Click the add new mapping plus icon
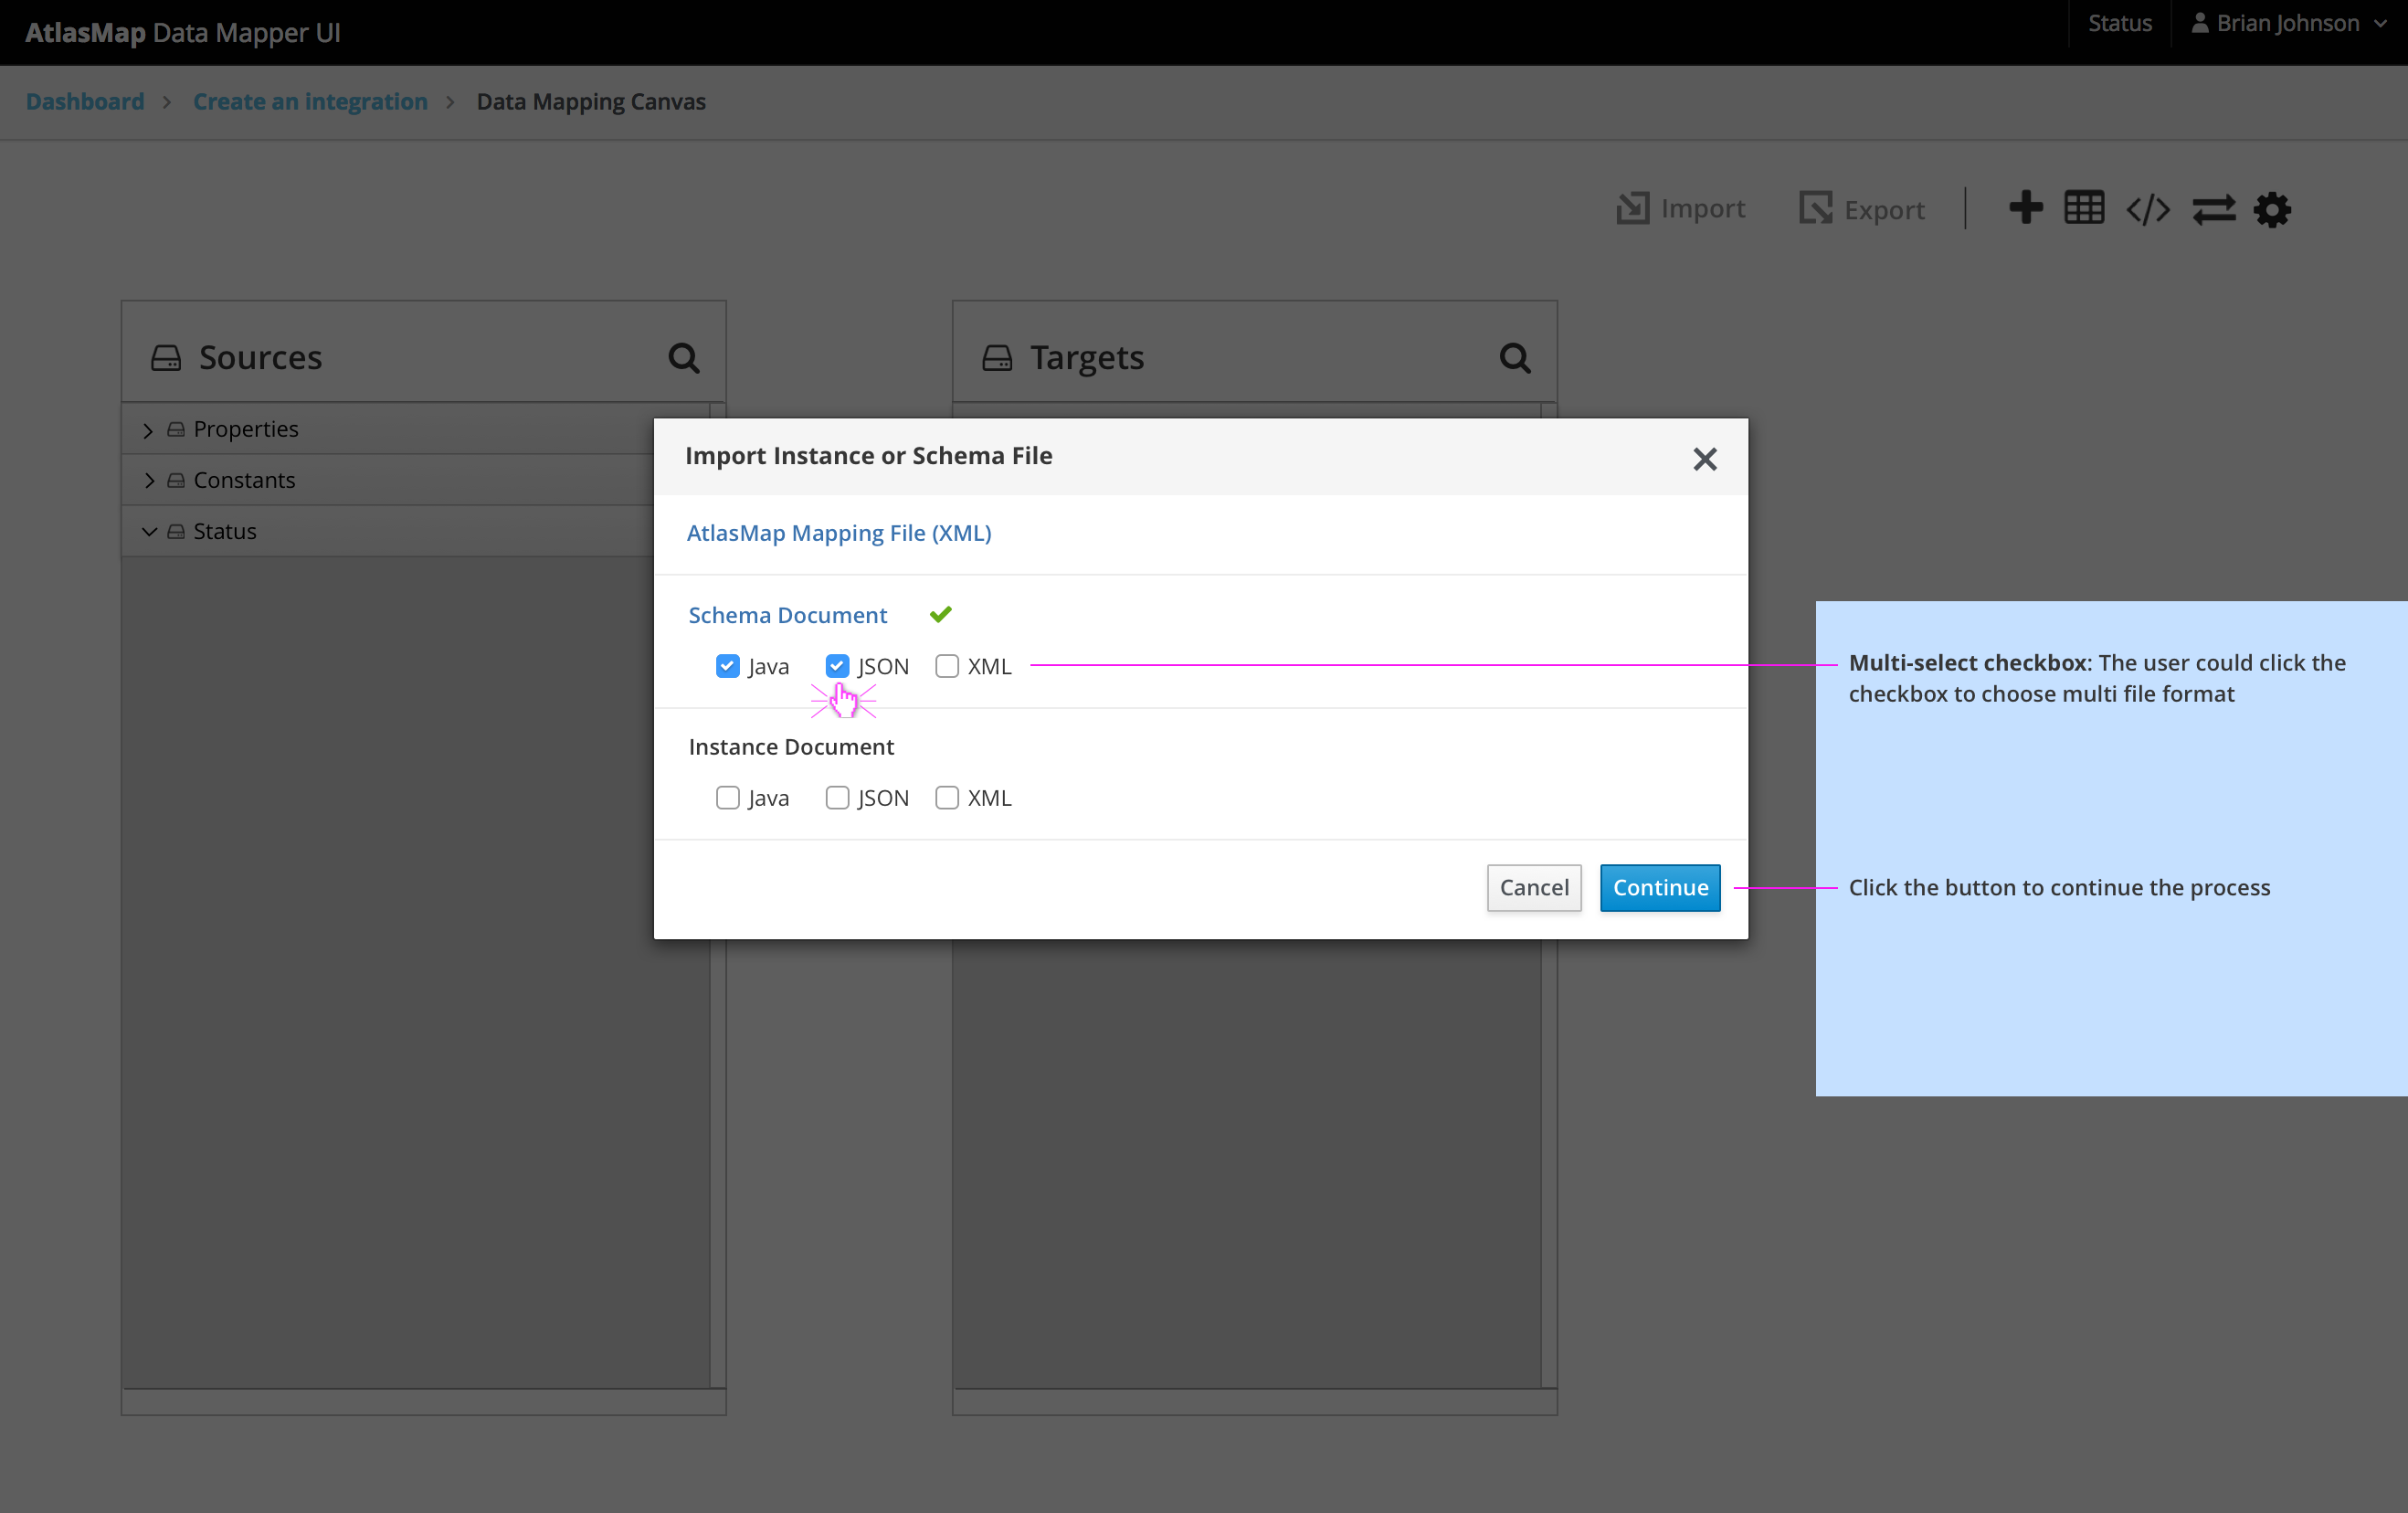Viewport: 2408px width, 1513px height. pos(2026,208)
